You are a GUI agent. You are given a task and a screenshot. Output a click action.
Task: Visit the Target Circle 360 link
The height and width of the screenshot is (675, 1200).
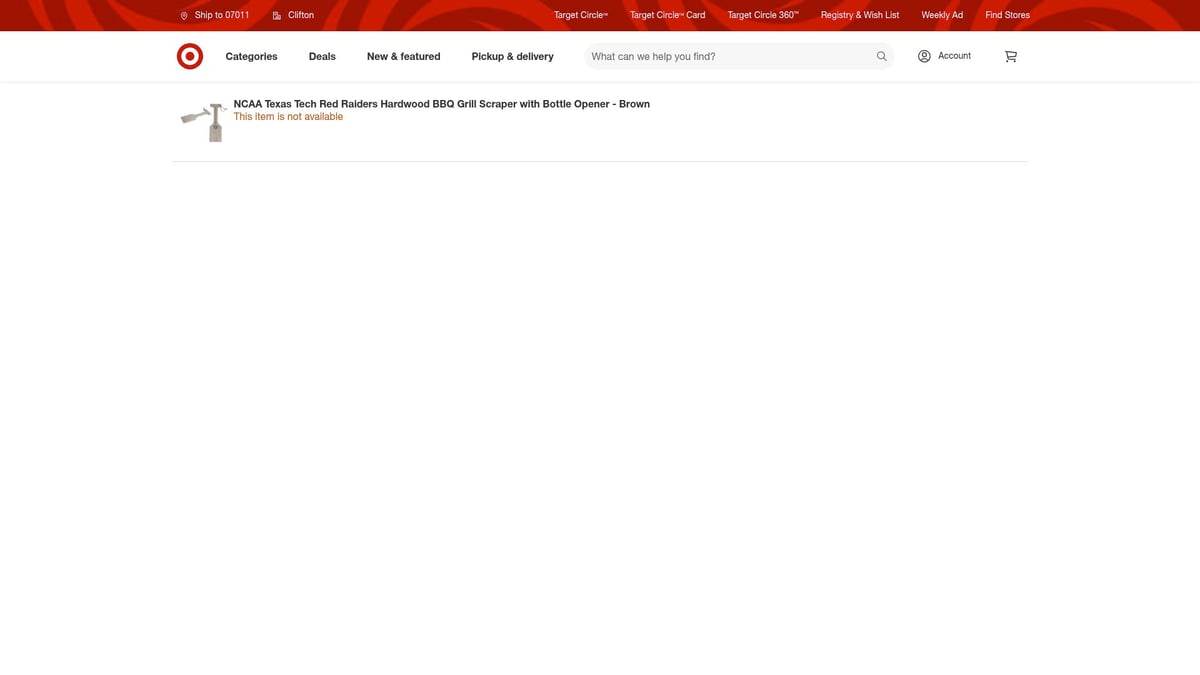(762, 15)
